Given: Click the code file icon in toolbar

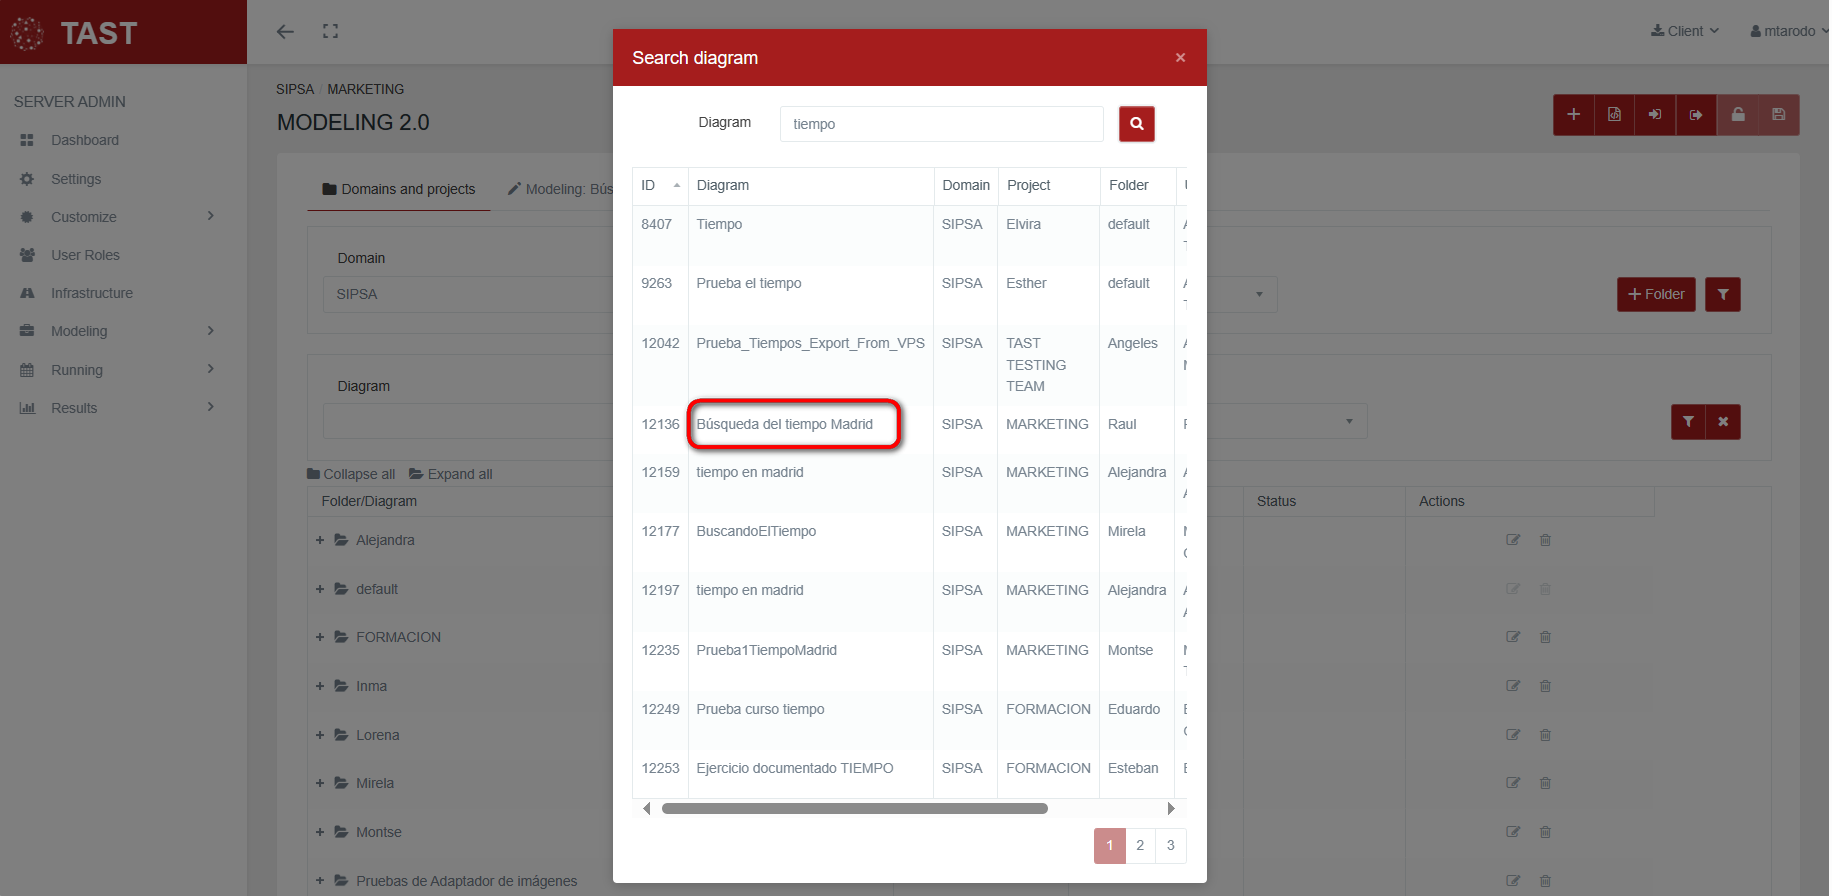Looking at the screenshot, I should tap(1614, 115).
